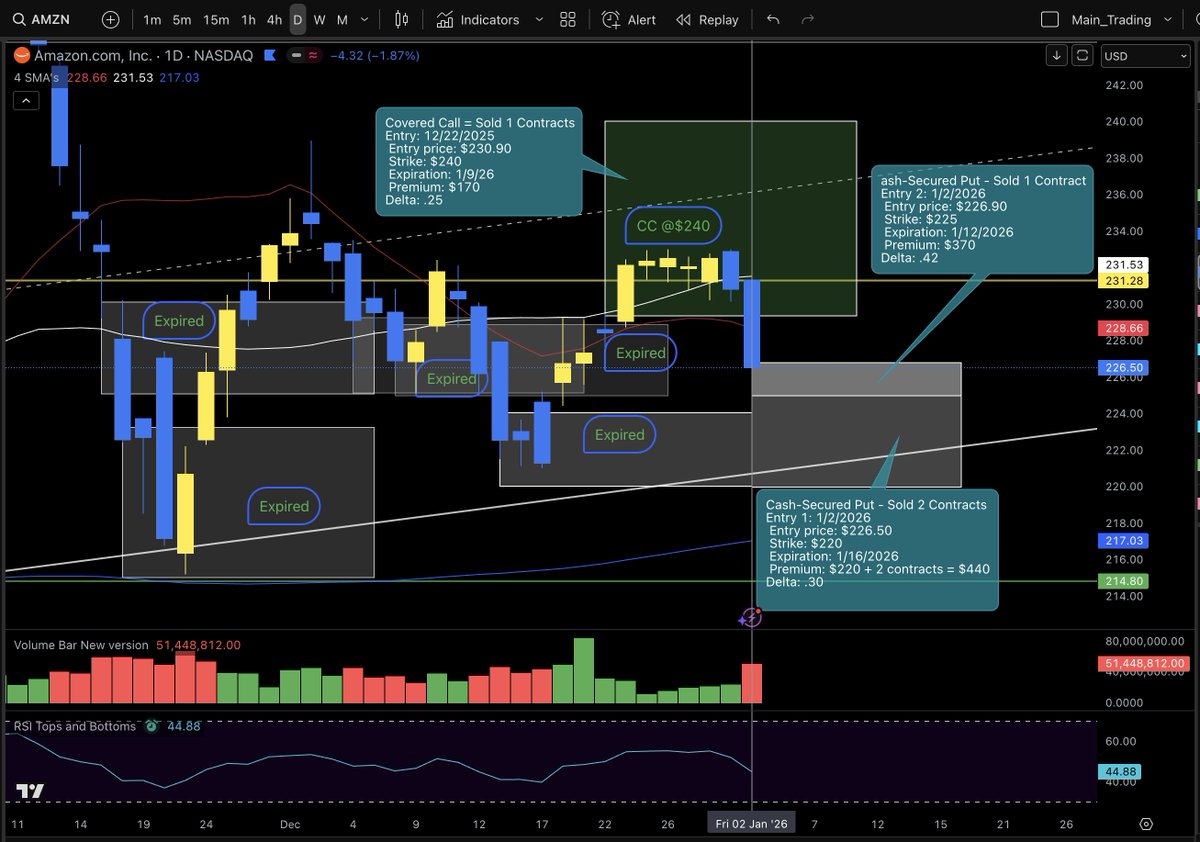Image resolution: width=1200 pixels, height=842 pixels.
Task: Click the 44.88 RSI scale label
Action: (1120, 772)
